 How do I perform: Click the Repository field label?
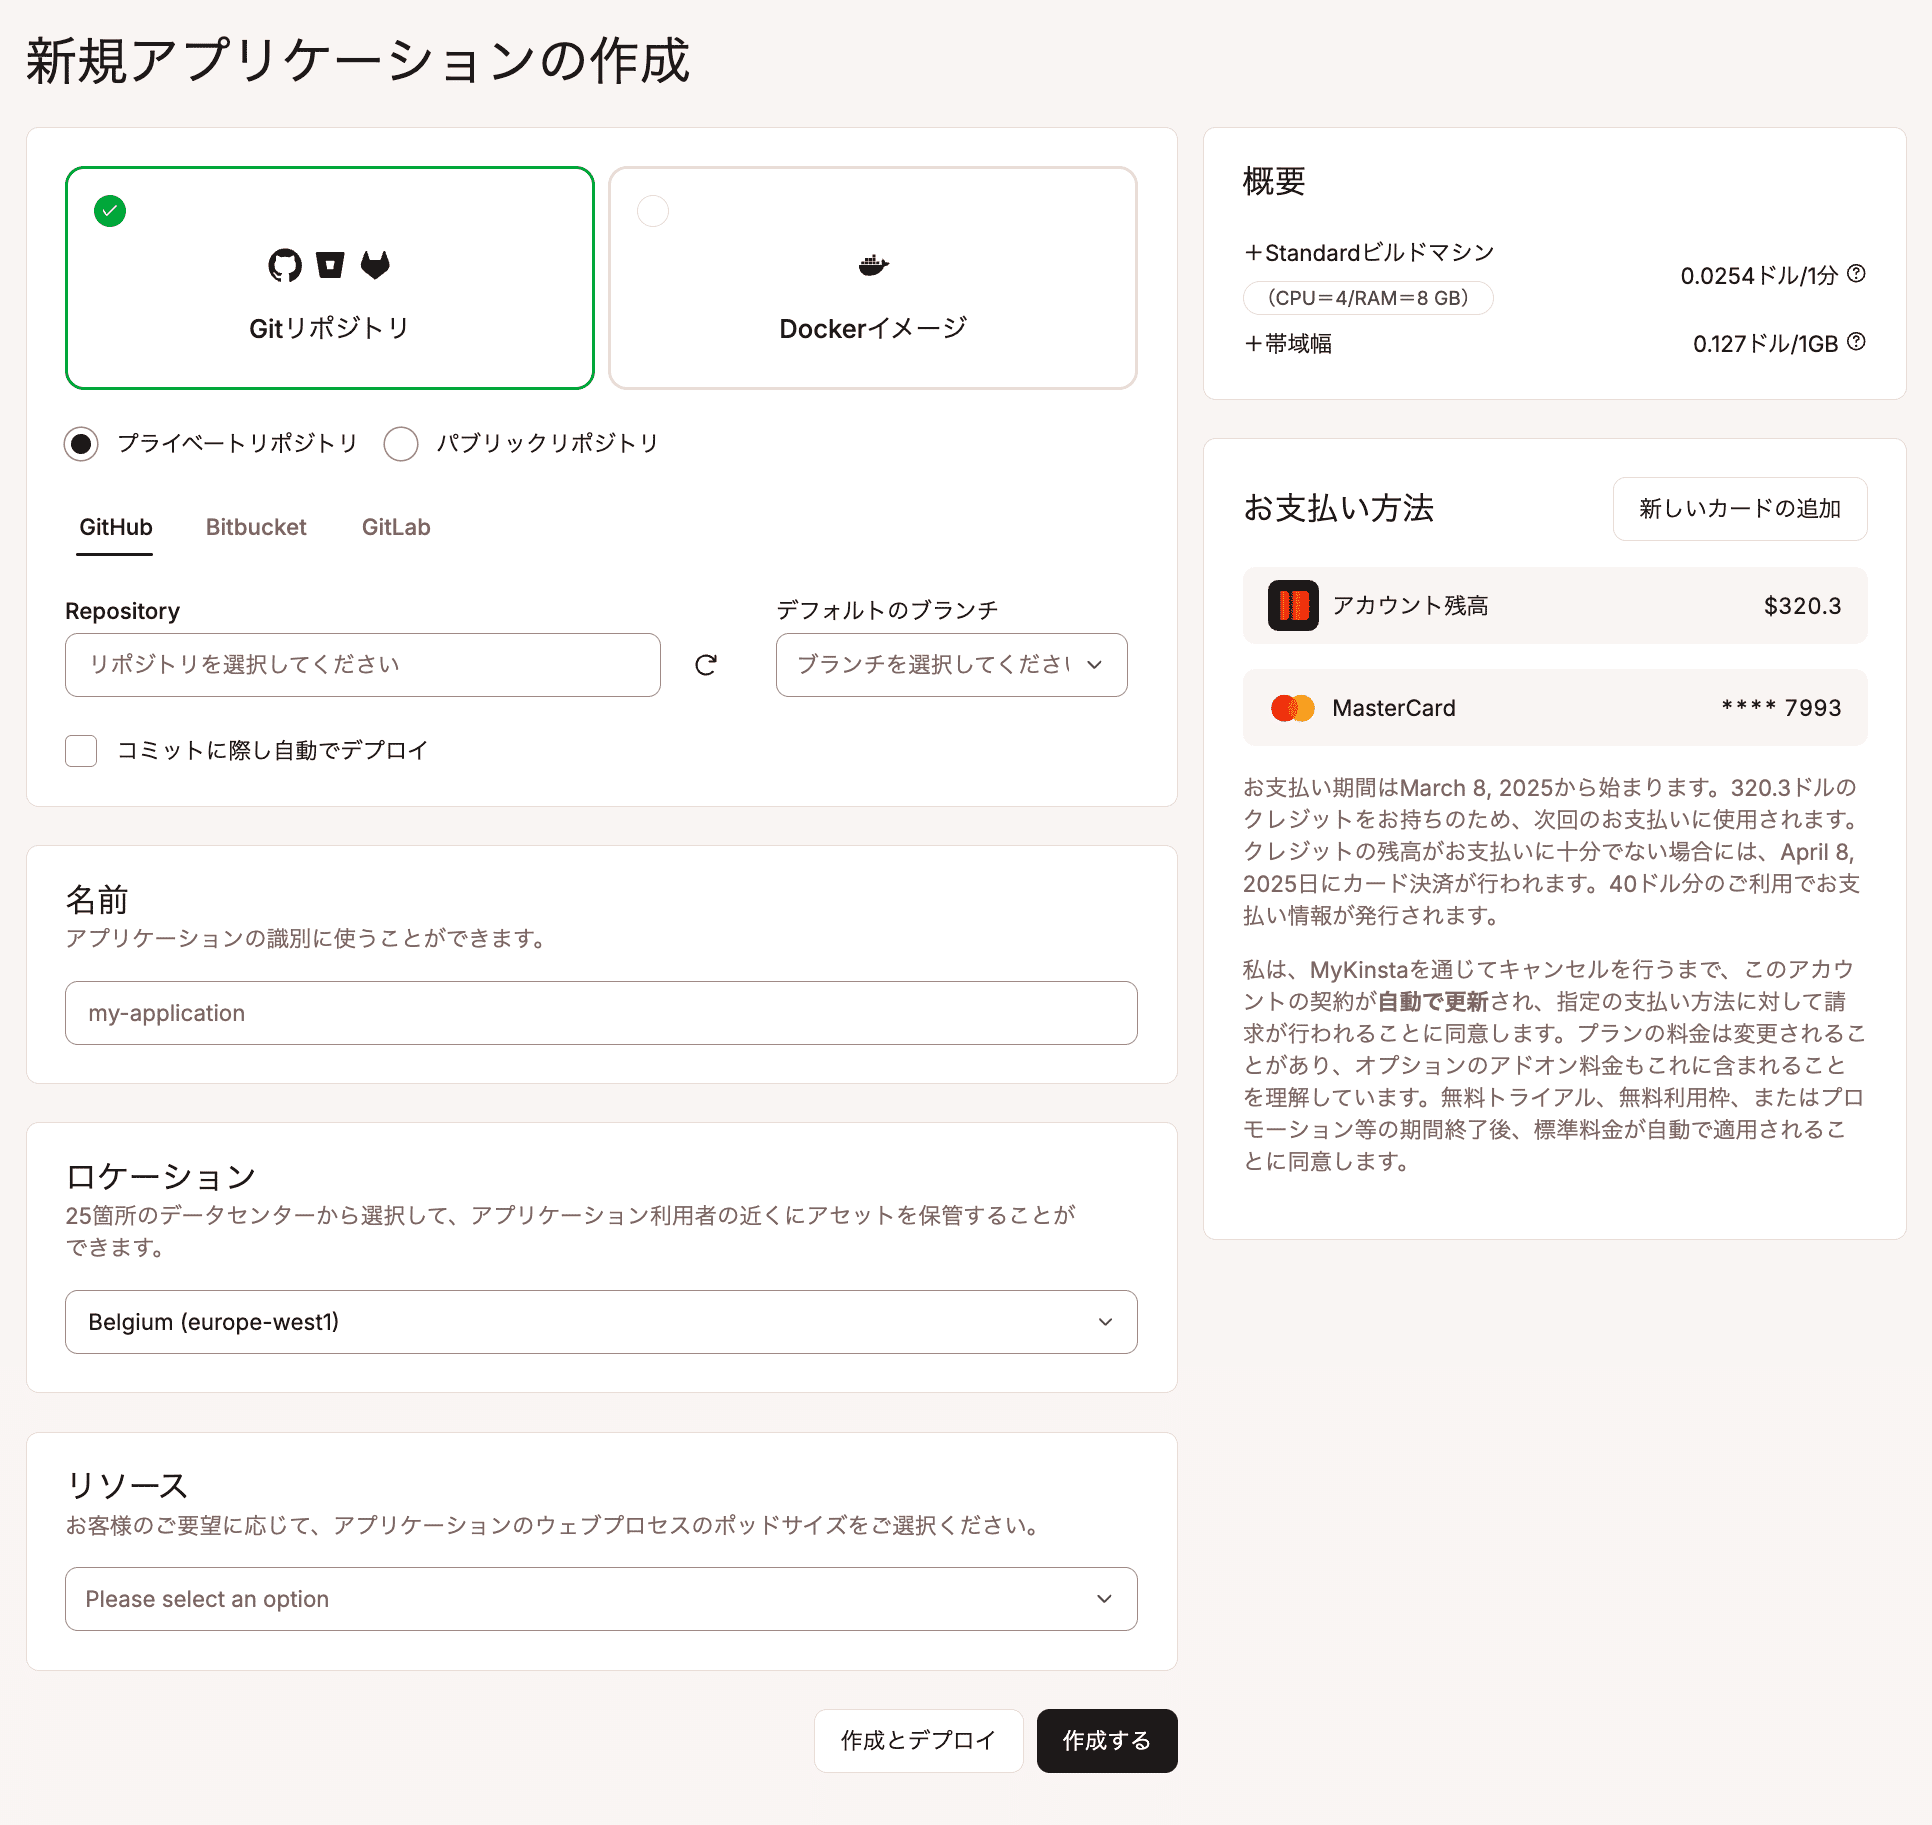122,611
